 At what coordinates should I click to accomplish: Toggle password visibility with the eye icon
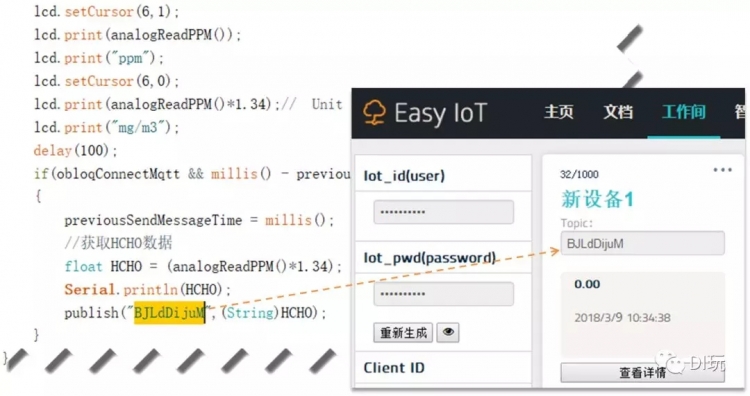click(448, 332)
